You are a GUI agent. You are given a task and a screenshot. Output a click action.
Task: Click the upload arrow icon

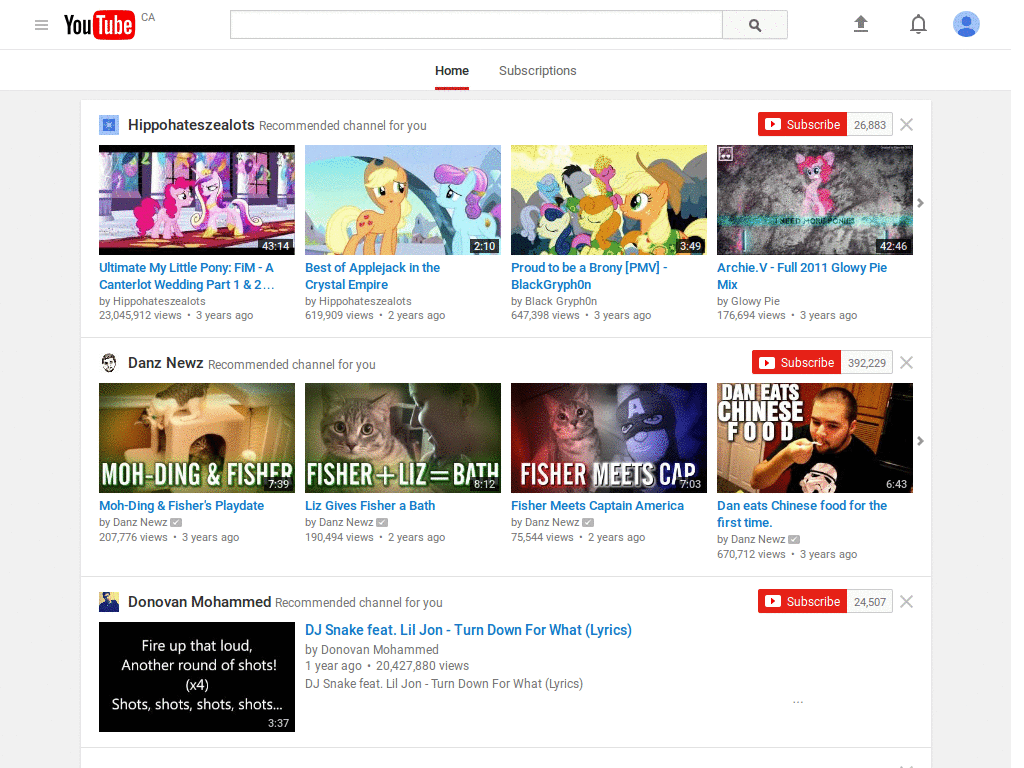point(861,24)
